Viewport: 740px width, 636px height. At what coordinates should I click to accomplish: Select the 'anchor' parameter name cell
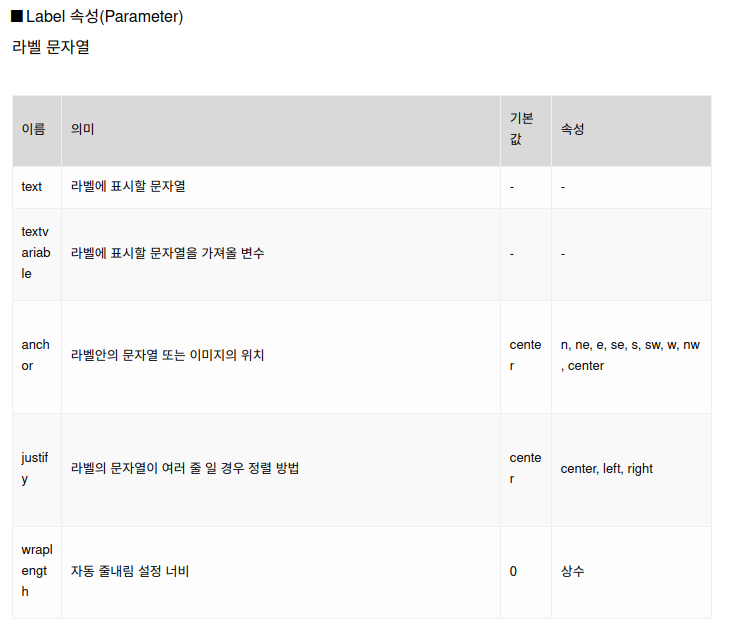[35, 355]
